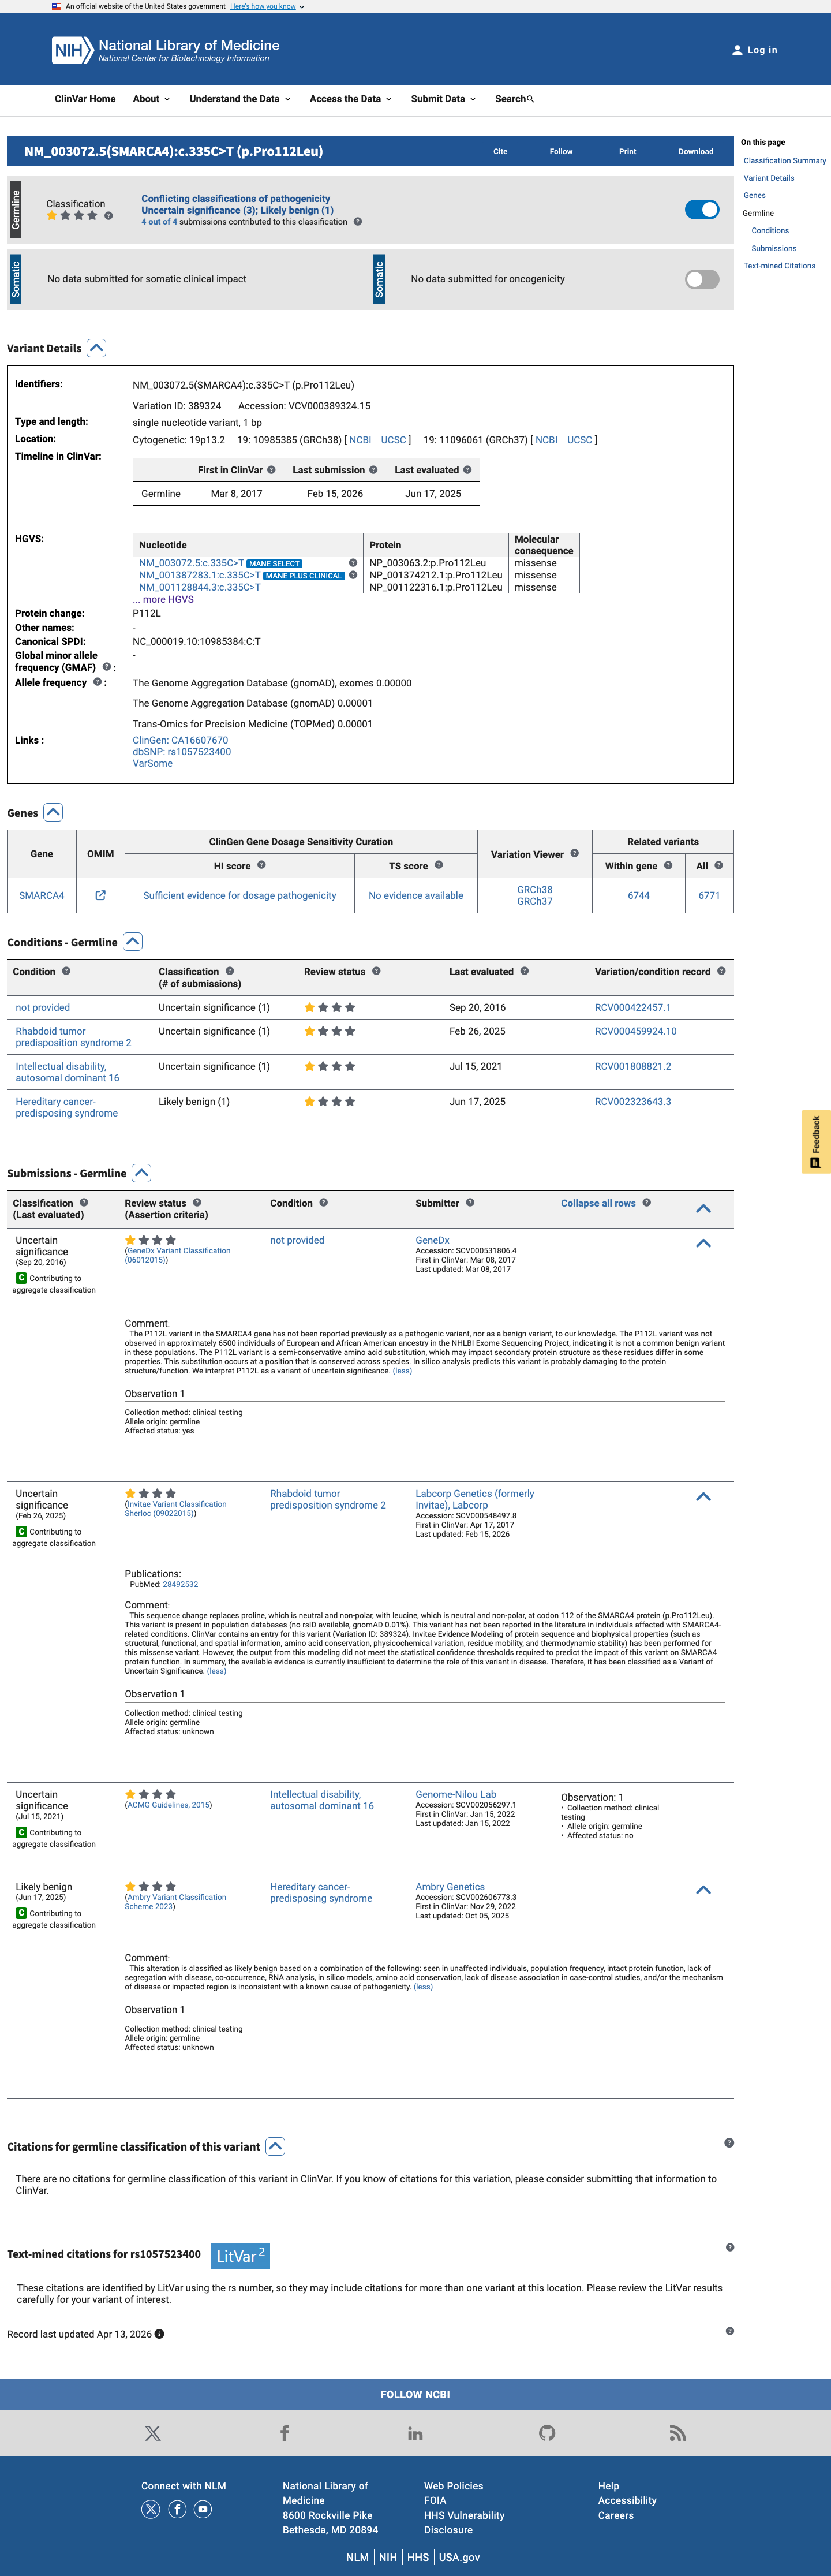Open the Submit Data menu
The height and width of the screenshot is (2576, 831).
pos(443,99)
